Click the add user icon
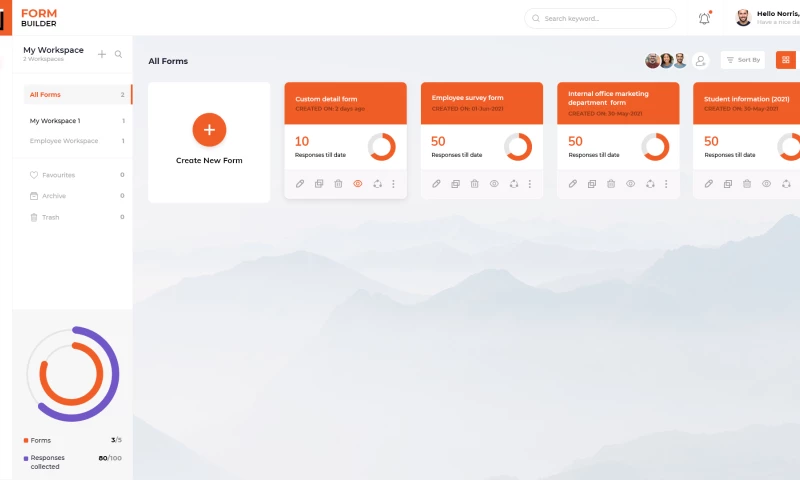This screenshot has height=480, width=800. click(x=701, y=61)
